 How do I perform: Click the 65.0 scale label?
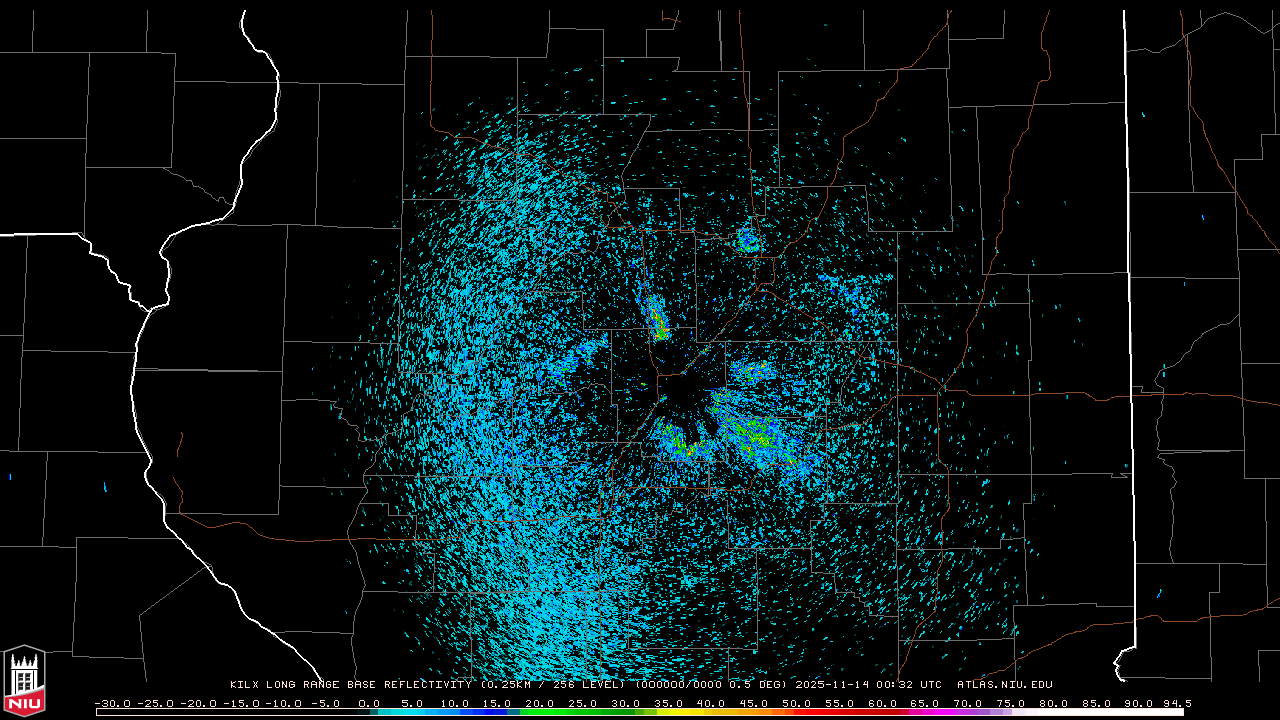(924, 703)
